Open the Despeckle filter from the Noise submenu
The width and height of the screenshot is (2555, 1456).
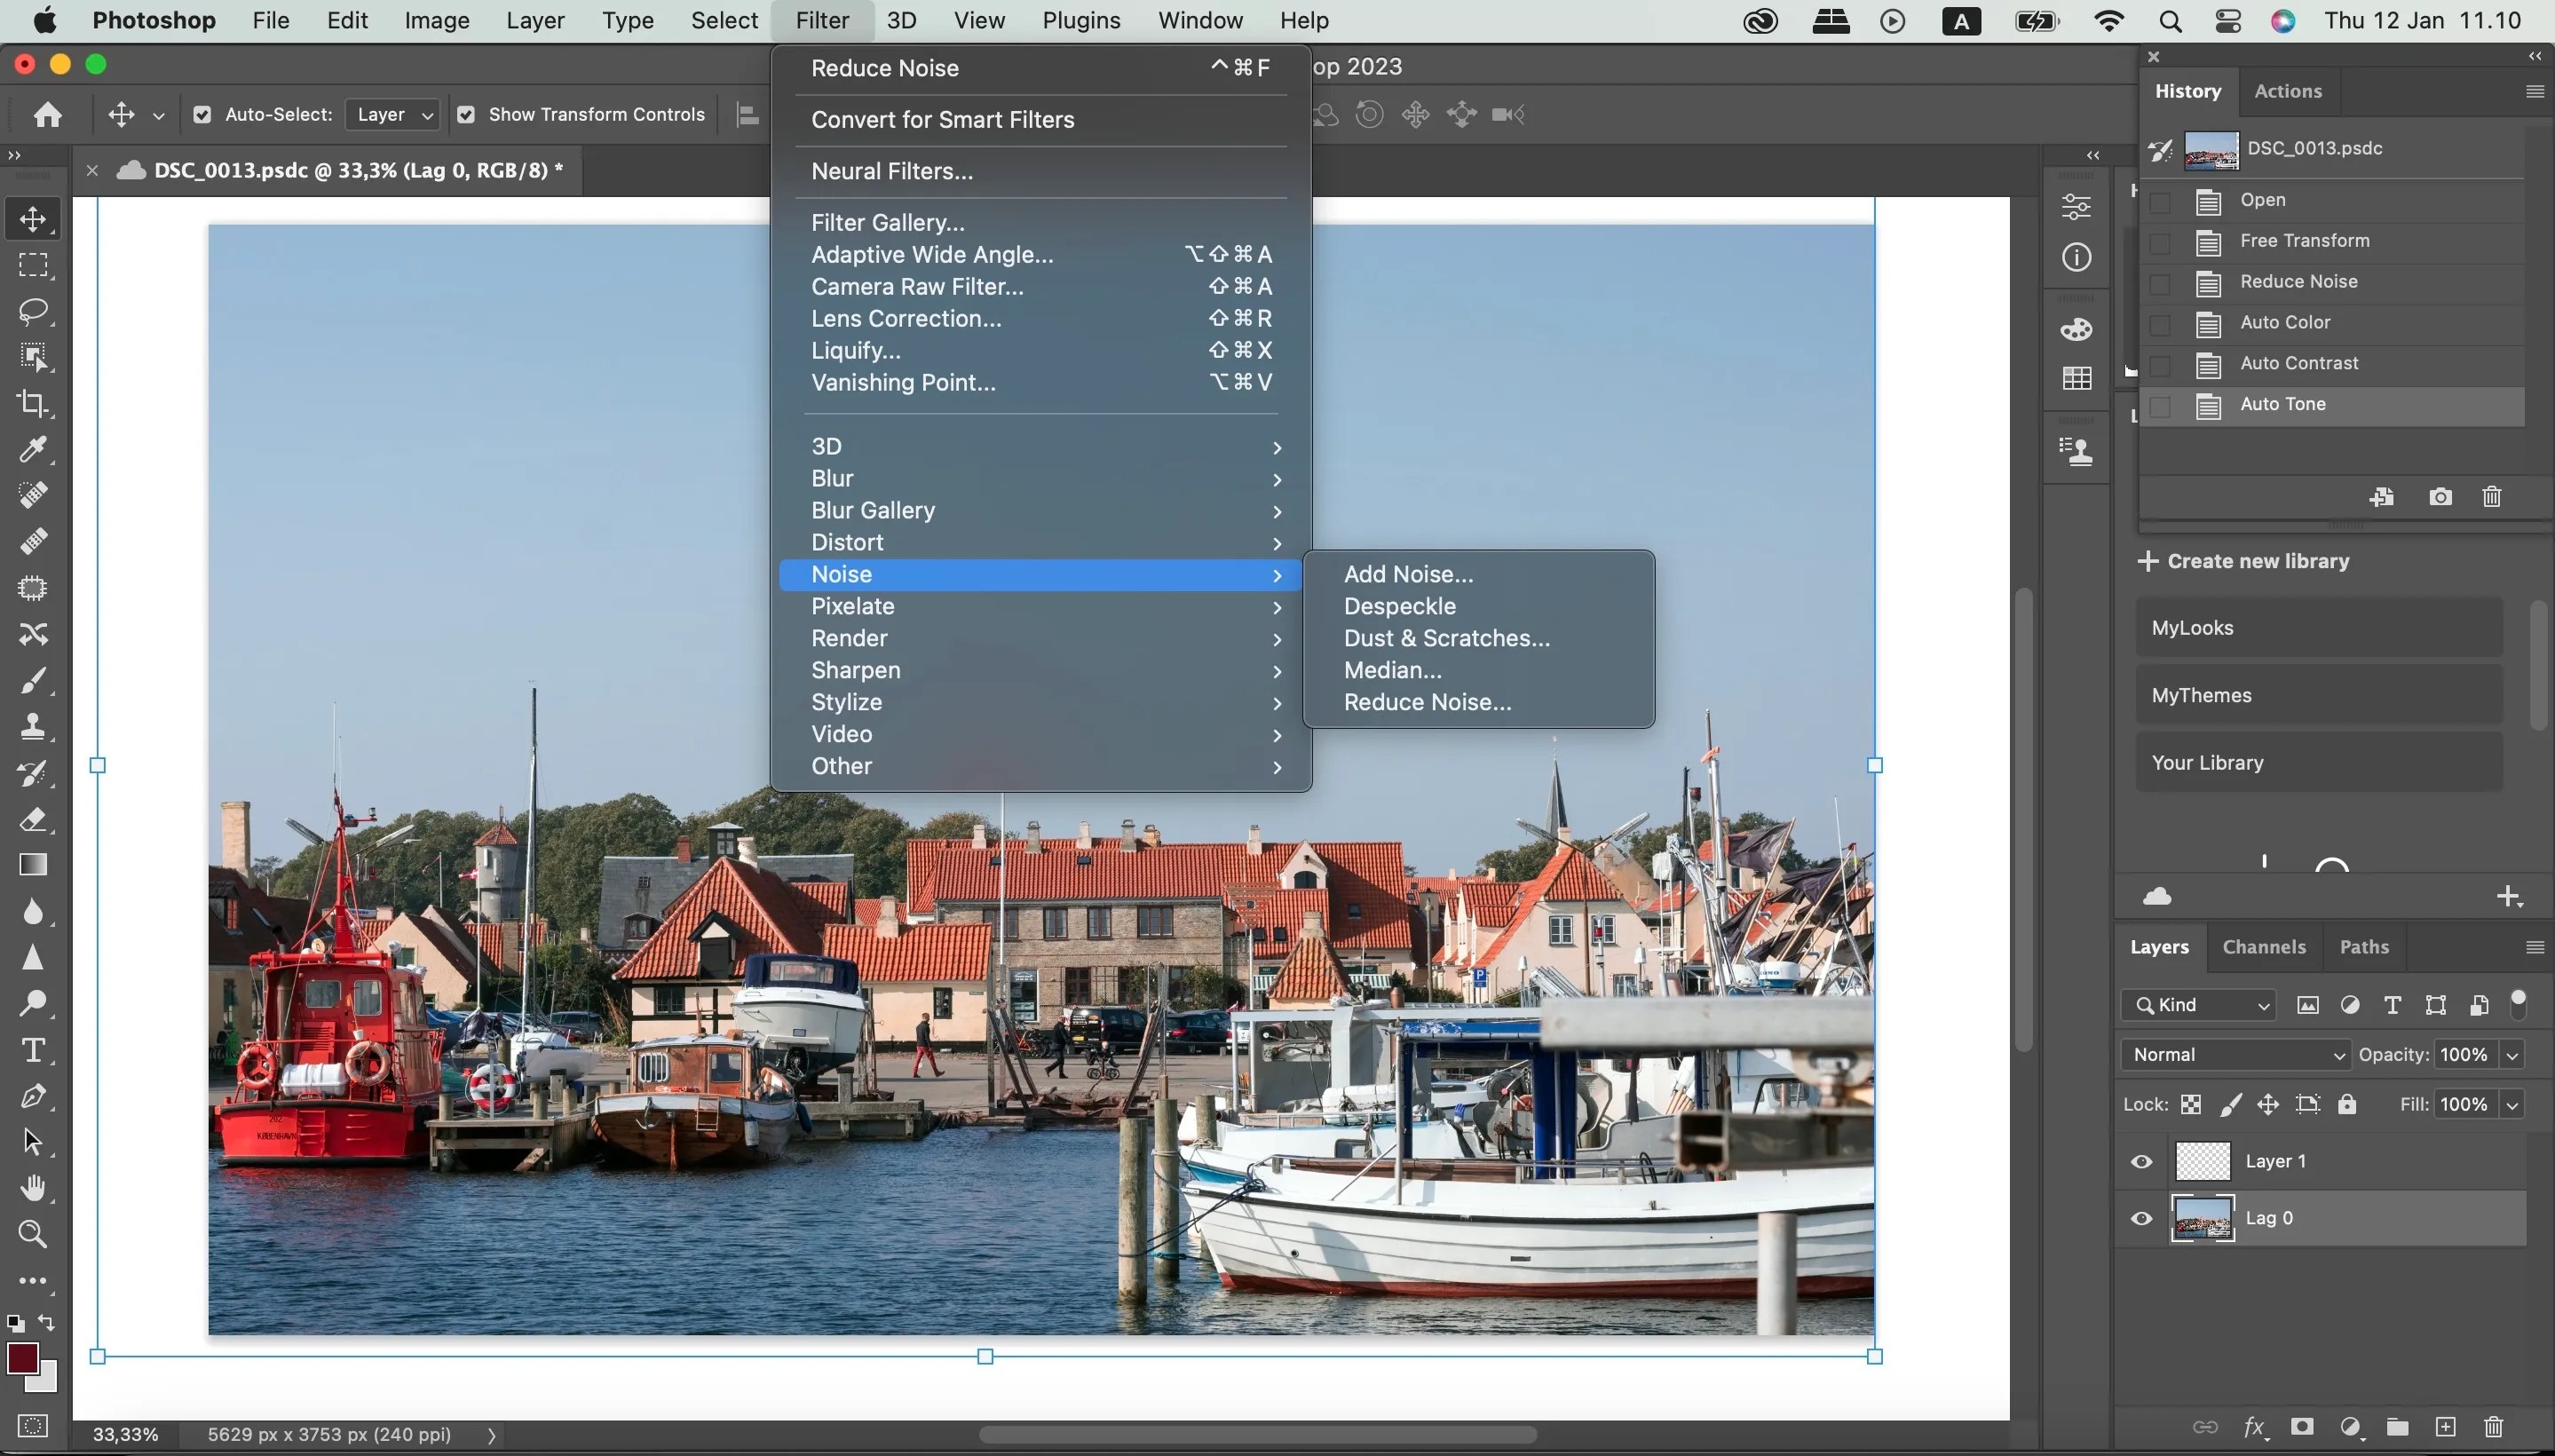1400,605
